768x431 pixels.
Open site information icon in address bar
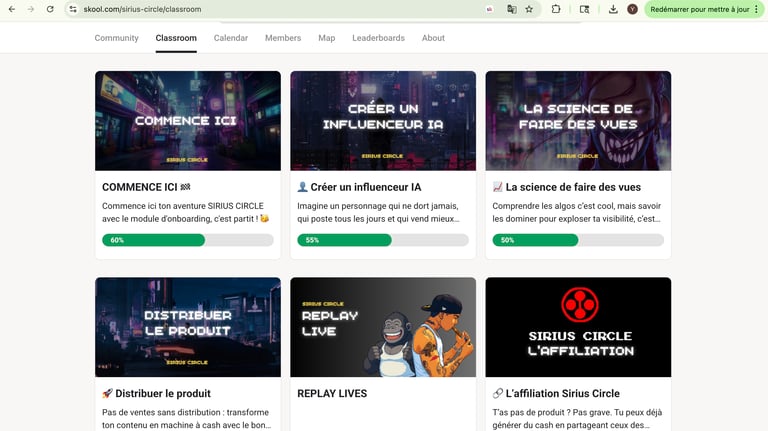[x=73, y=9]
